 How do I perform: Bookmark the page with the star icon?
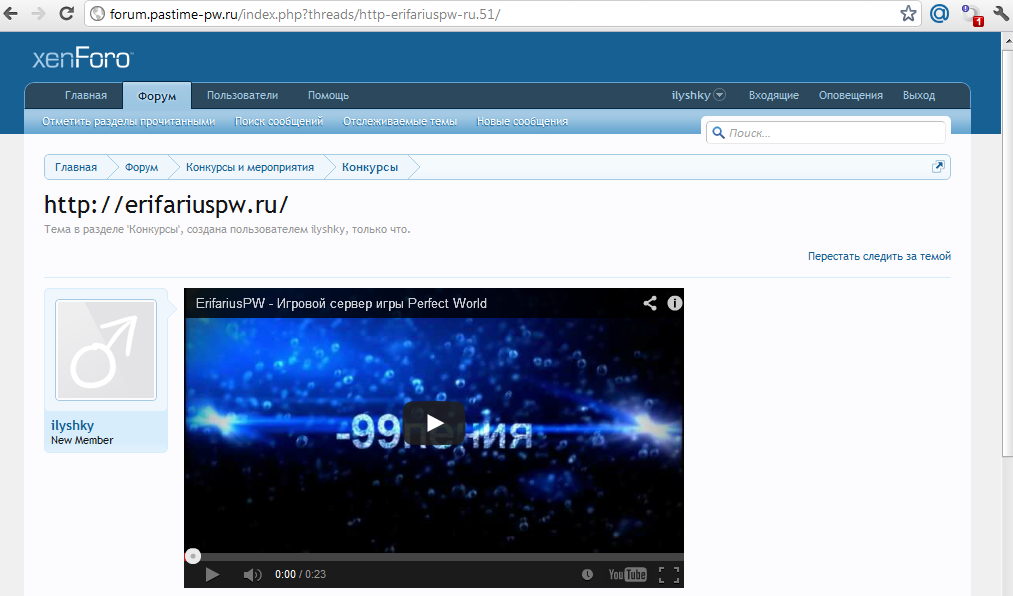pyautogui.click(x=908, y=14)
